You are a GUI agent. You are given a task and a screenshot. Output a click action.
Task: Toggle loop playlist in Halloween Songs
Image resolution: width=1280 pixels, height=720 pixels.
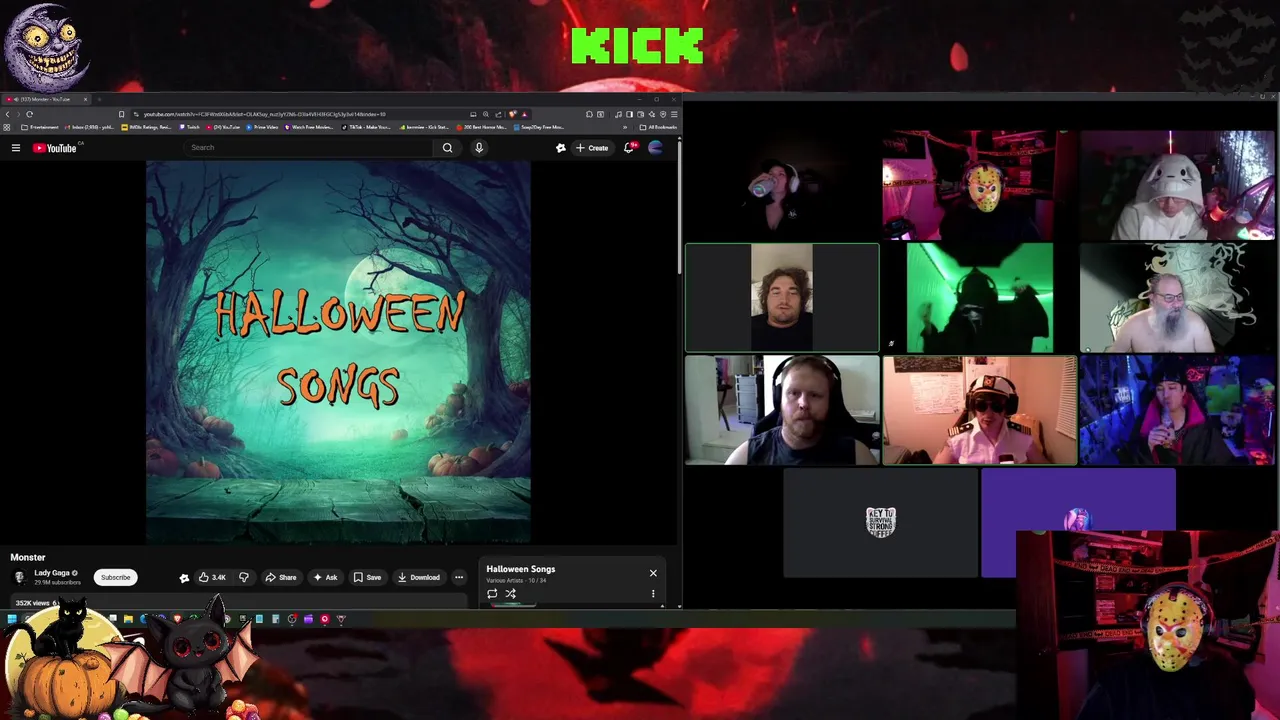pos(492,594)
